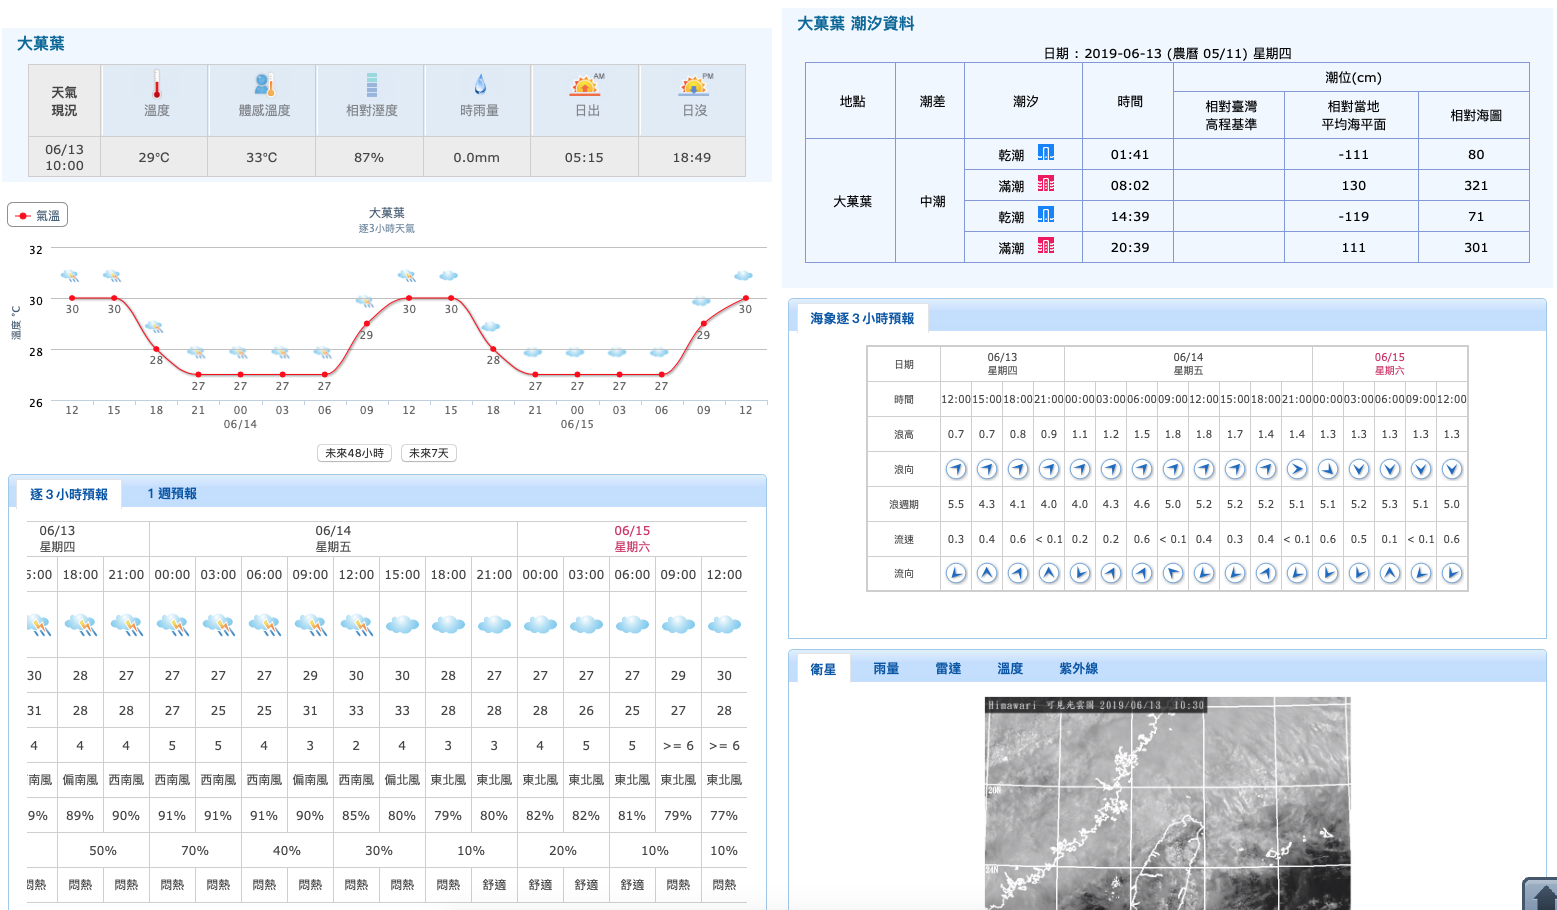Click the 大葉葉 潮汐資料 heading
The width and height of the screenshot is (1557, 910).
(856, 24)
